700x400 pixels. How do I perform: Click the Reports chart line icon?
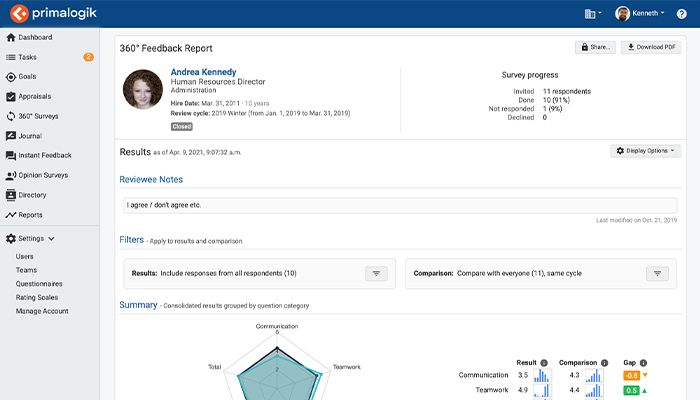pos(11,215)
